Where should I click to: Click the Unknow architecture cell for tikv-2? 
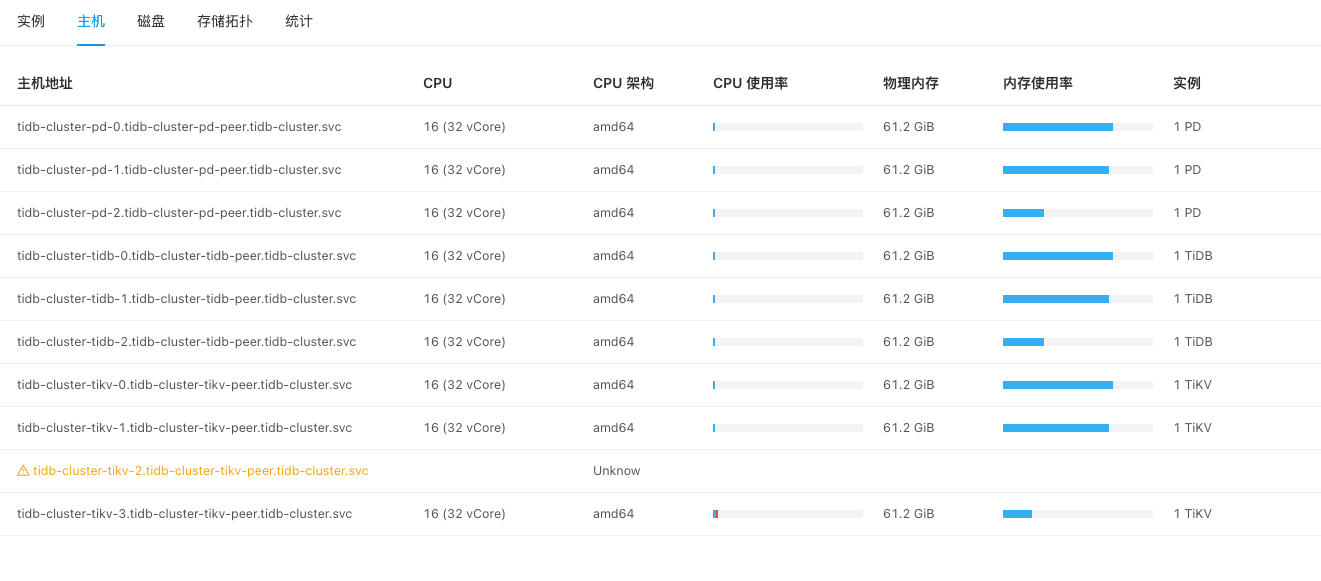coord(616,471)
